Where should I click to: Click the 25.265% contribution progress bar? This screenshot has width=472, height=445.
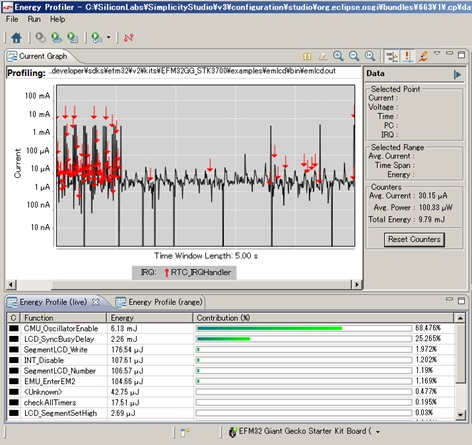pos(304,339)
